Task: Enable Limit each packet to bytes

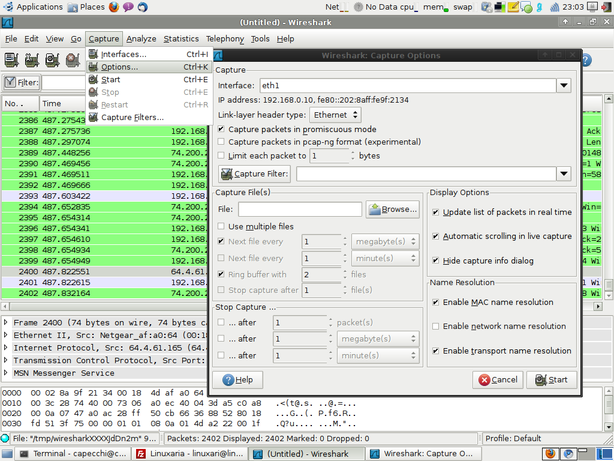Action: [221, 155]
